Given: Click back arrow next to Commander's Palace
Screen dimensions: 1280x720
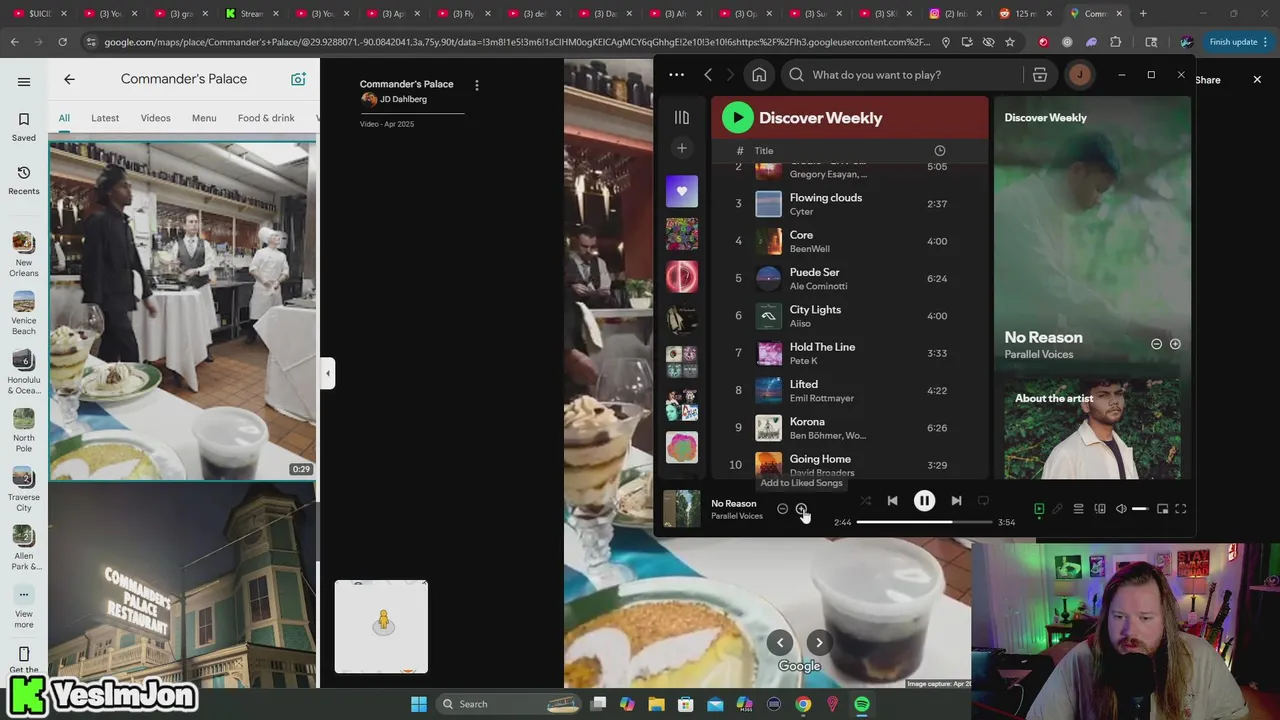Looking at the screenshot, I should pyautogui.click(x=69, y=79).
